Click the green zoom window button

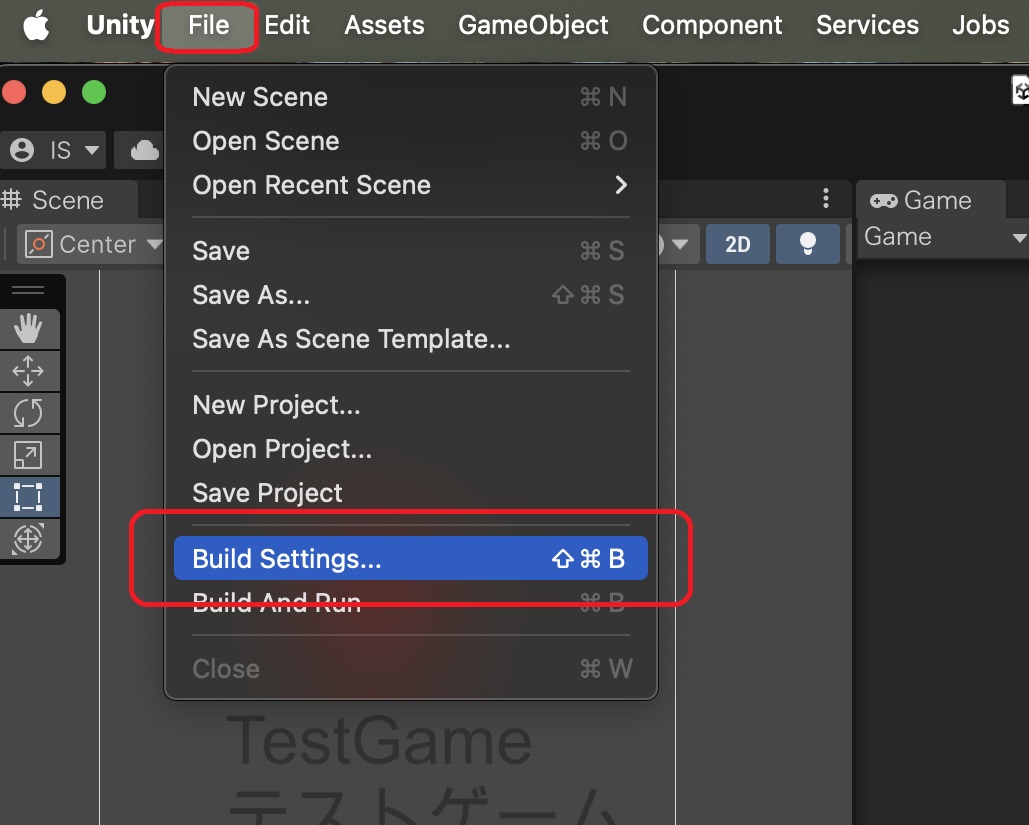coord(94,92)
